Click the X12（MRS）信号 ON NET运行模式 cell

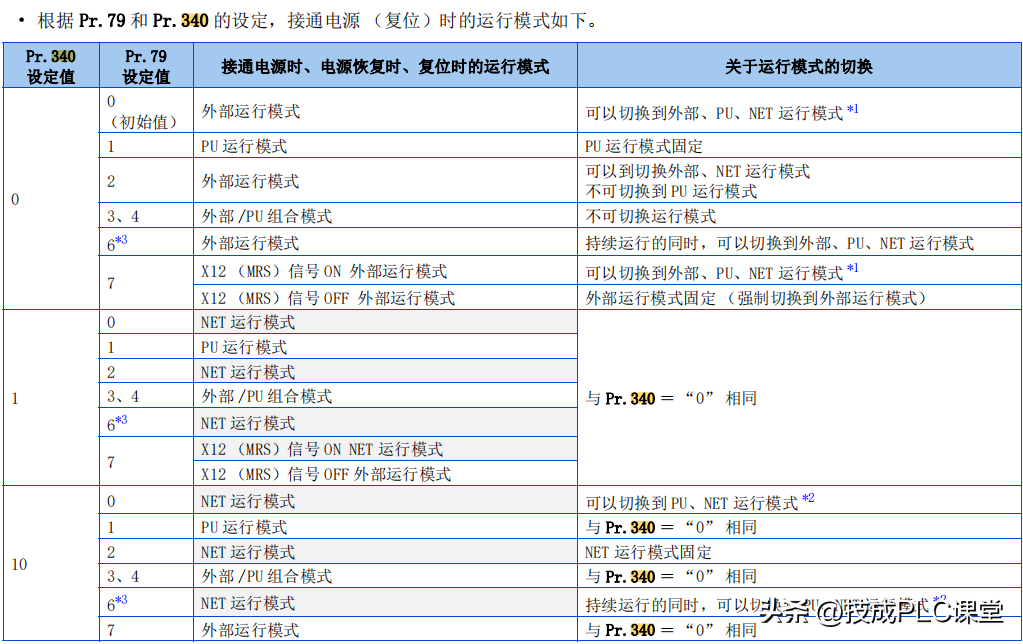point(322,449)
